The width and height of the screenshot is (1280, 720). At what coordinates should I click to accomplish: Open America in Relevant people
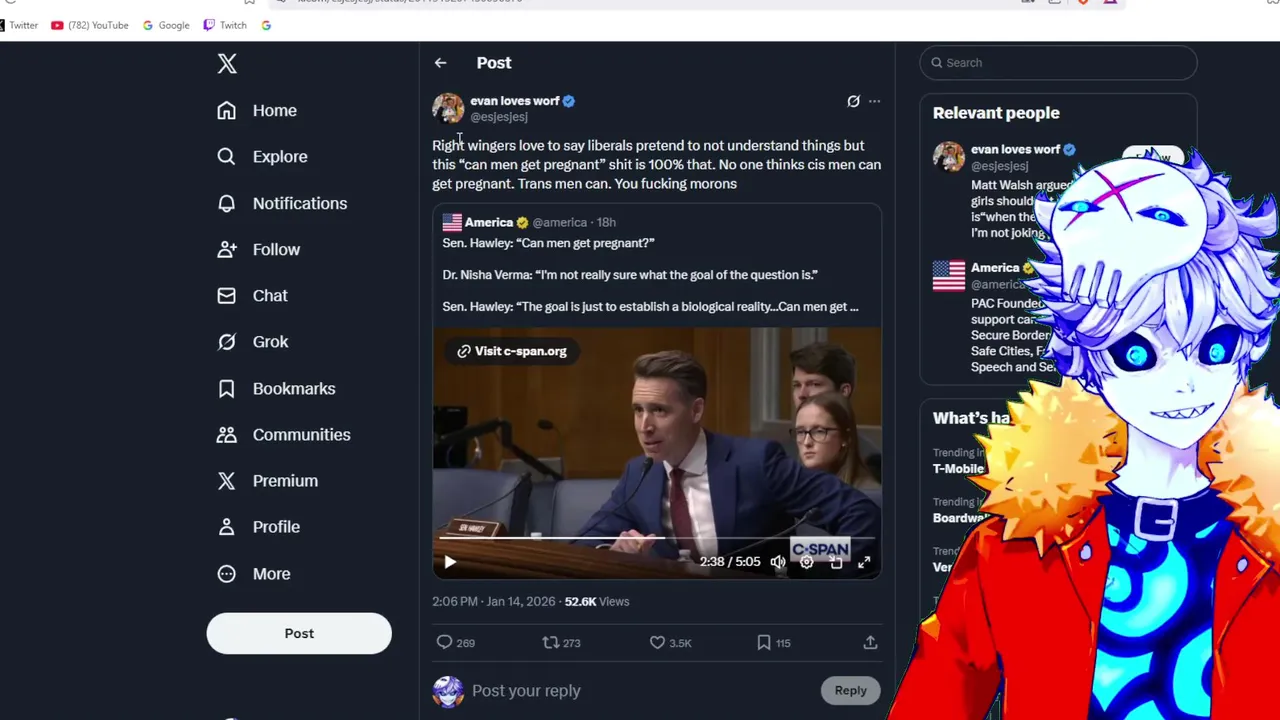coord(995,267)
